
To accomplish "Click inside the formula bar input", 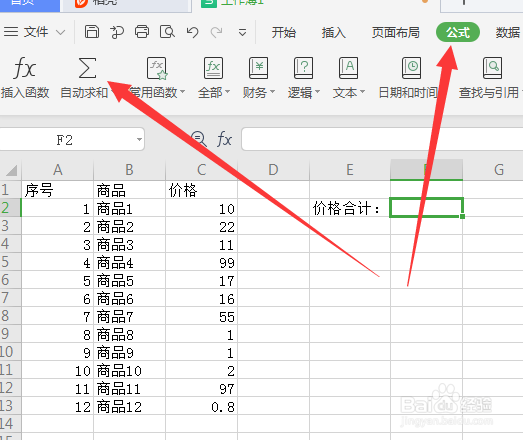I will tap(382, 139).
